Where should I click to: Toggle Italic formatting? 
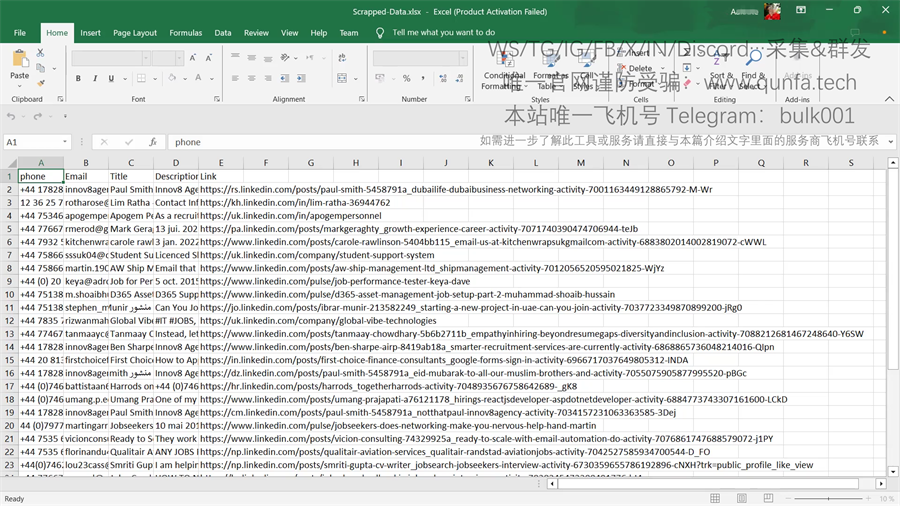point(95,79)
